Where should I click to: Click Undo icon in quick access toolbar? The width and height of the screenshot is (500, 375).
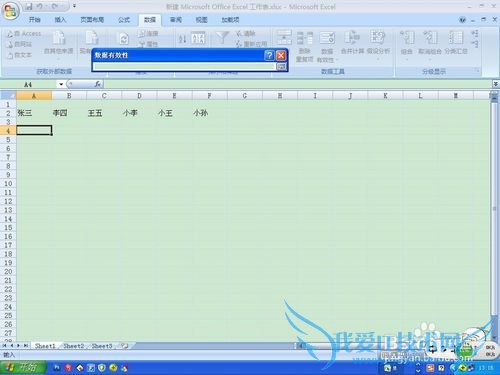[39, 6]
